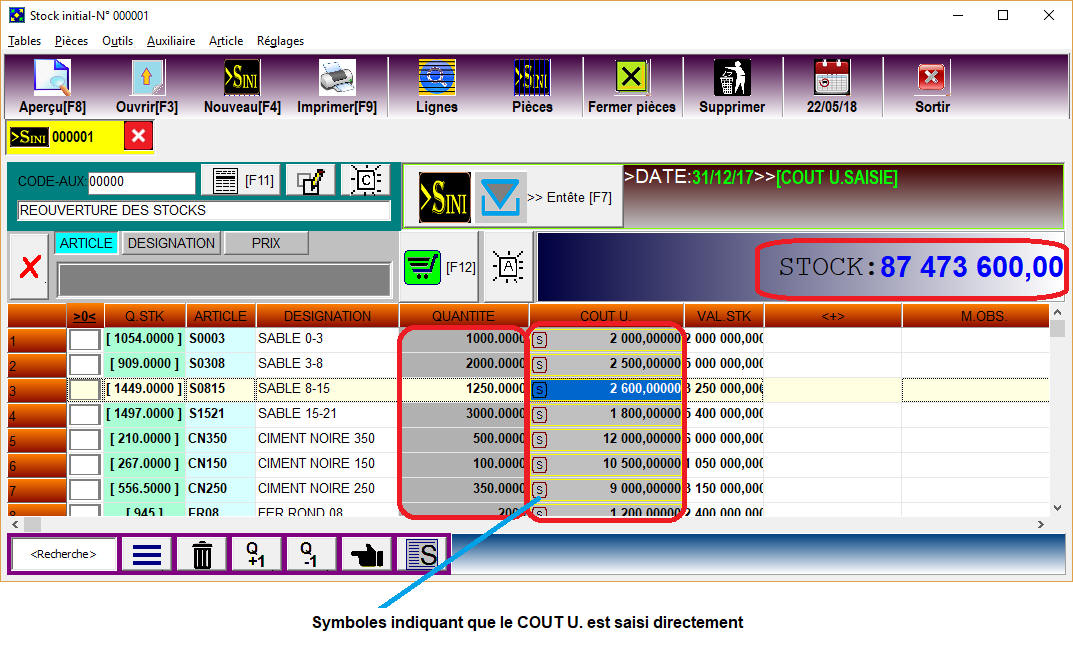Expand the Entête [F7] header arrow
The image size is (1073, 656).
[499, 197]
